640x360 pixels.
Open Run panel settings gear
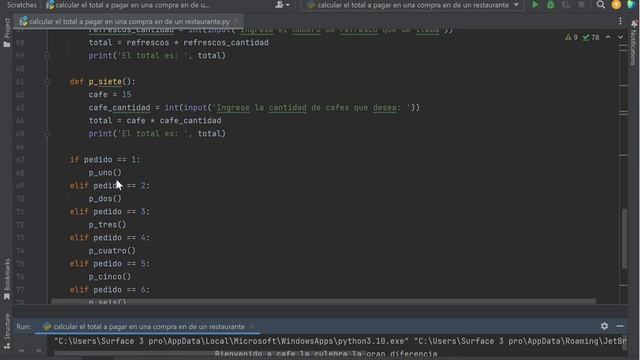click(x=604, y=326)
